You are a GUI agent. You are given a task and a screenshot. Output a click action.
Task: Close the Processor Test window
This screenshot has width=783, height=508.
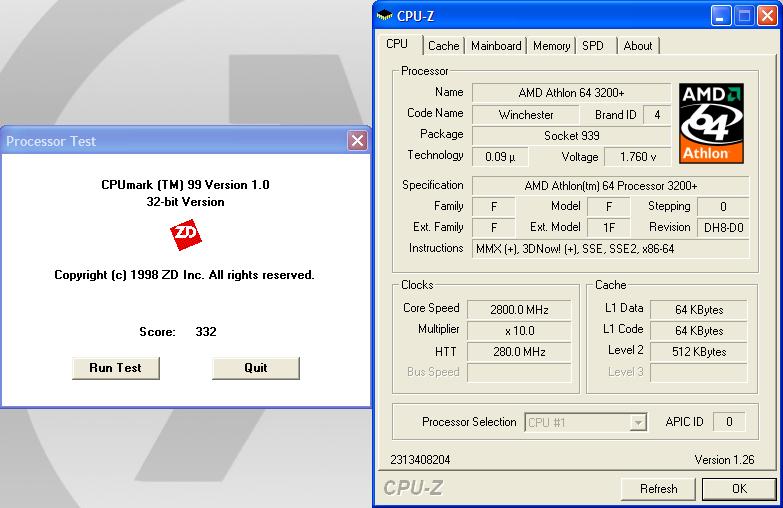[x=357, y=141]
